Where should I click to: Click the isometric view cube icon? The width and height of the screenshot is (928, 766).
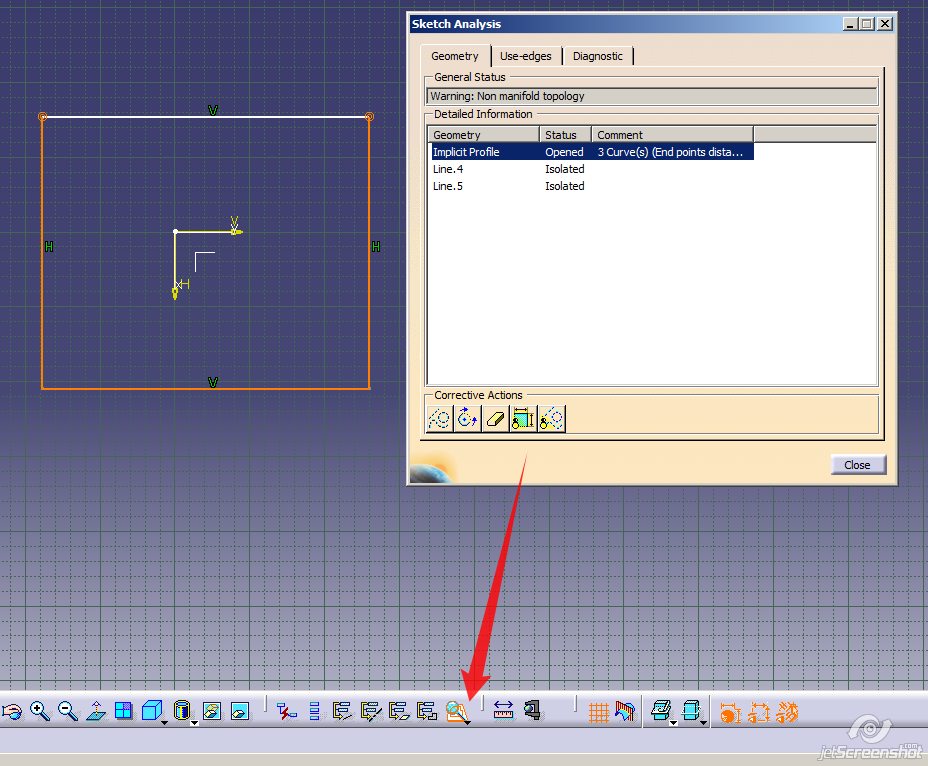(152, 710)
